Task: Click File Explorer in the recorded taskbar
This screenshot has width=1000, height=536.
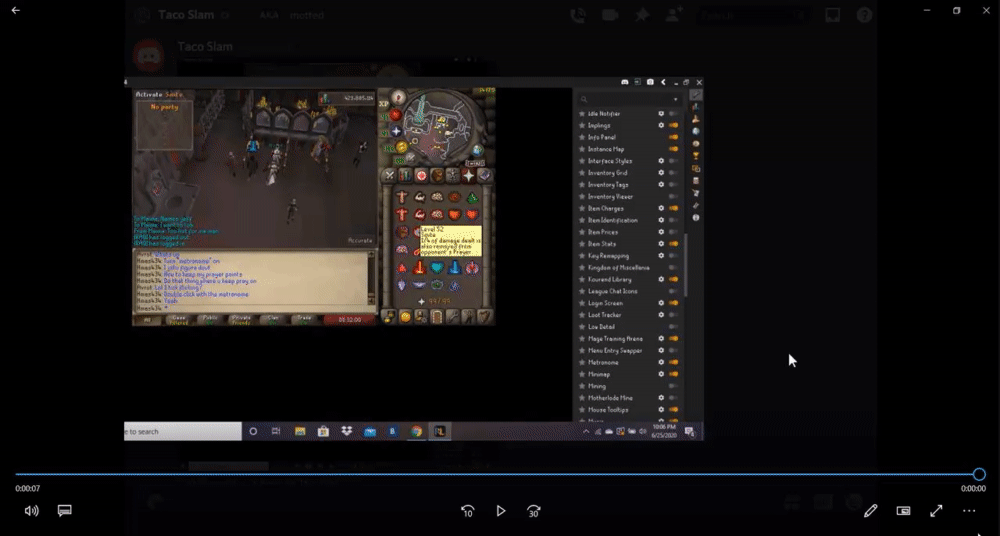Action: (x=300, y=431)
